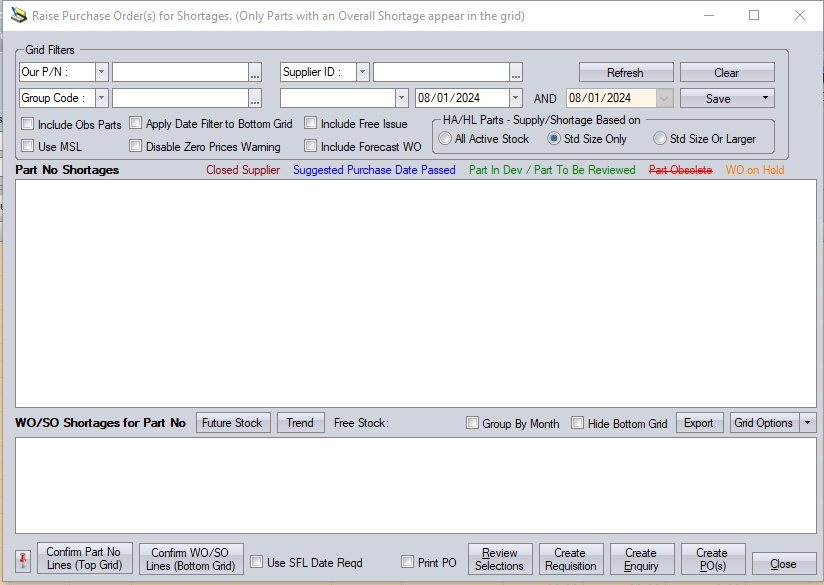Expand the Grid Options arrow menu
824x585 pixels.
808,423
